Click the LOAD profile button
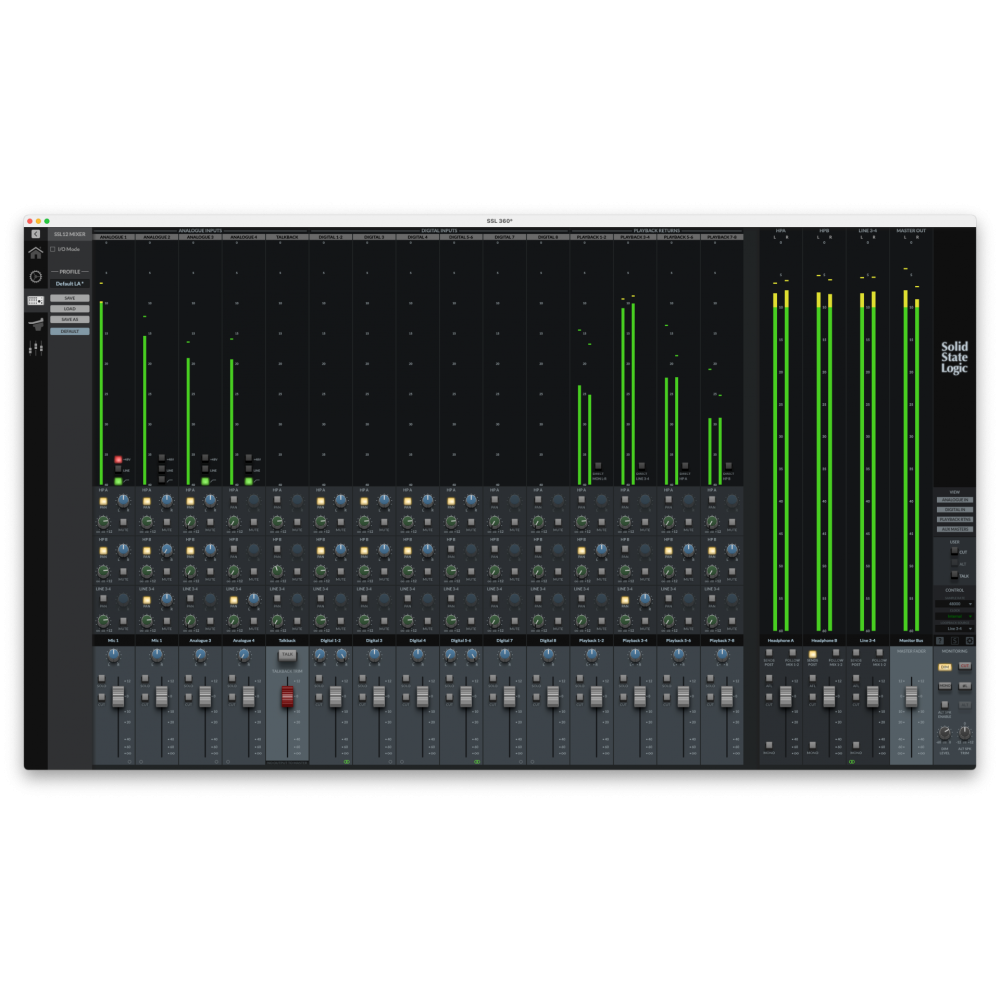 click(70, 309)
